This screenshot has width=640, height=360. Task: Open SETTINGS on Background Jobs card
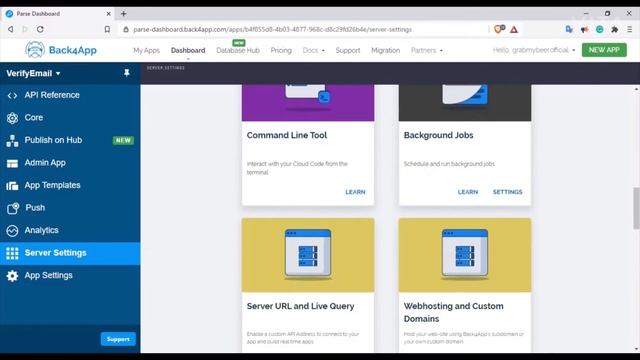[507, 192]
